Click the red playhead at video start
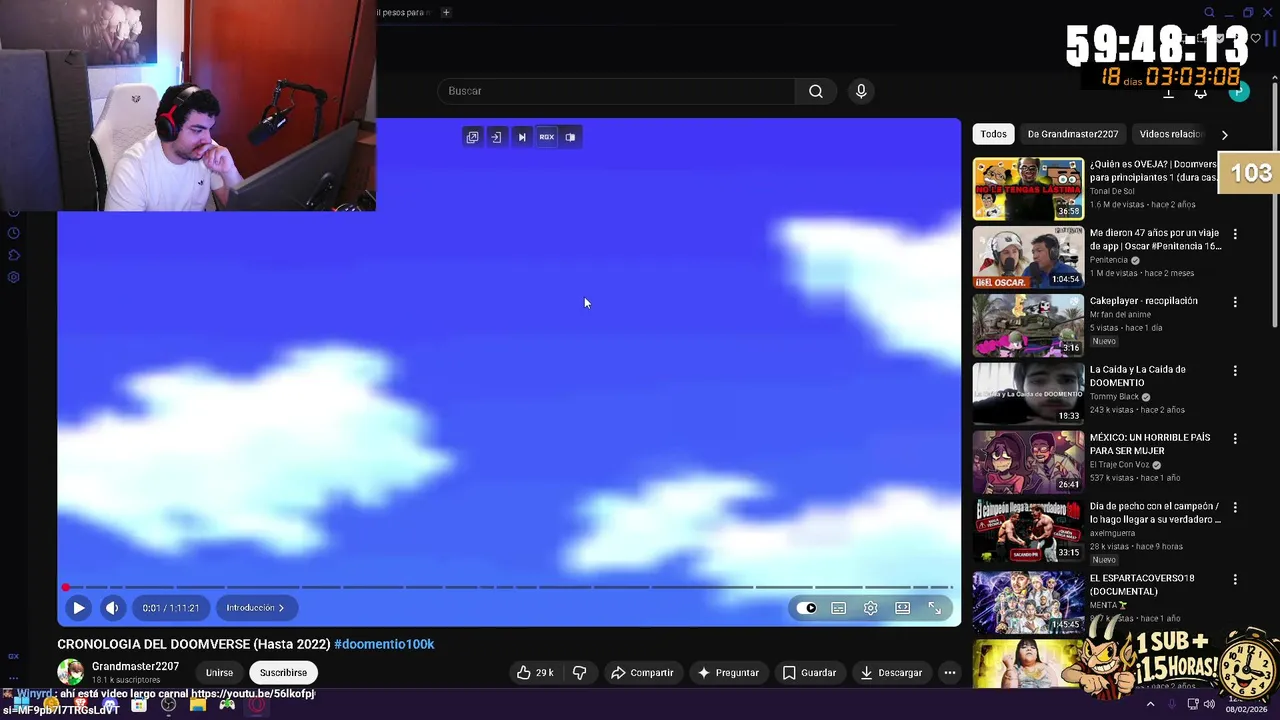Screen dimensions: 1280x720 click(66, 587)
